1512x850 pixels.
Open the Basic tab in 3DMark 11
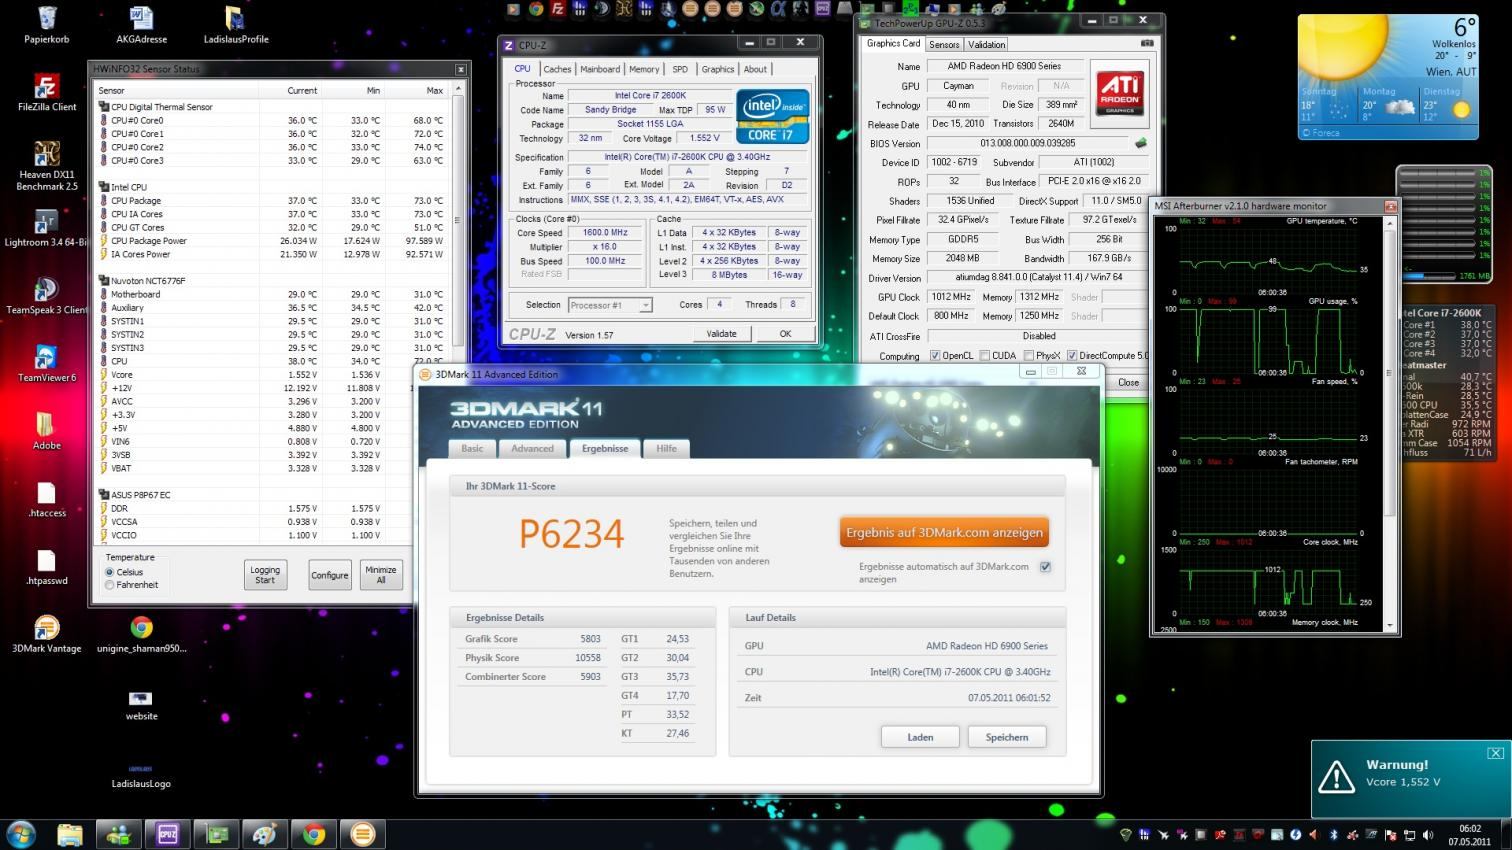point(472,449)
